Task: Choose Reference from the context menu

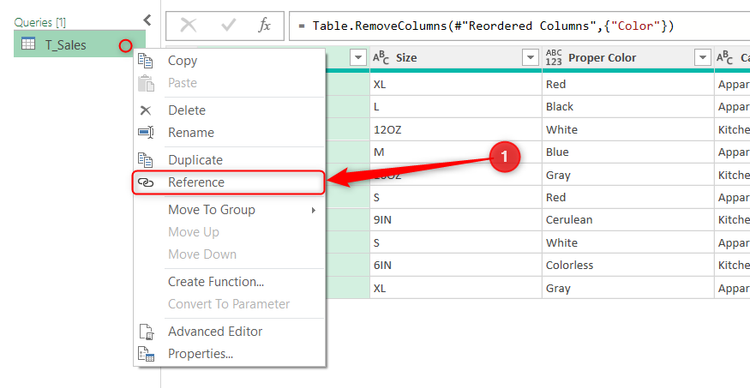Action: [229, 182]
